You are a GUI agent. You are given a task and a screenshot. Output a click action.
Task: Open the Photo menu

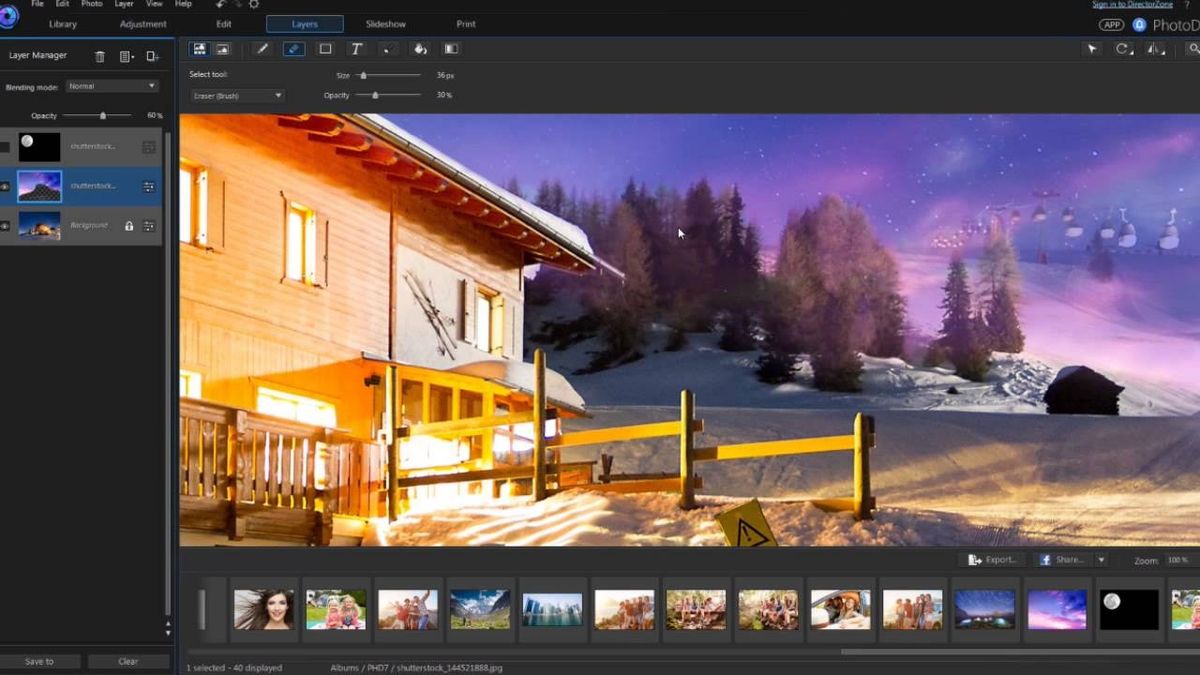91,4
